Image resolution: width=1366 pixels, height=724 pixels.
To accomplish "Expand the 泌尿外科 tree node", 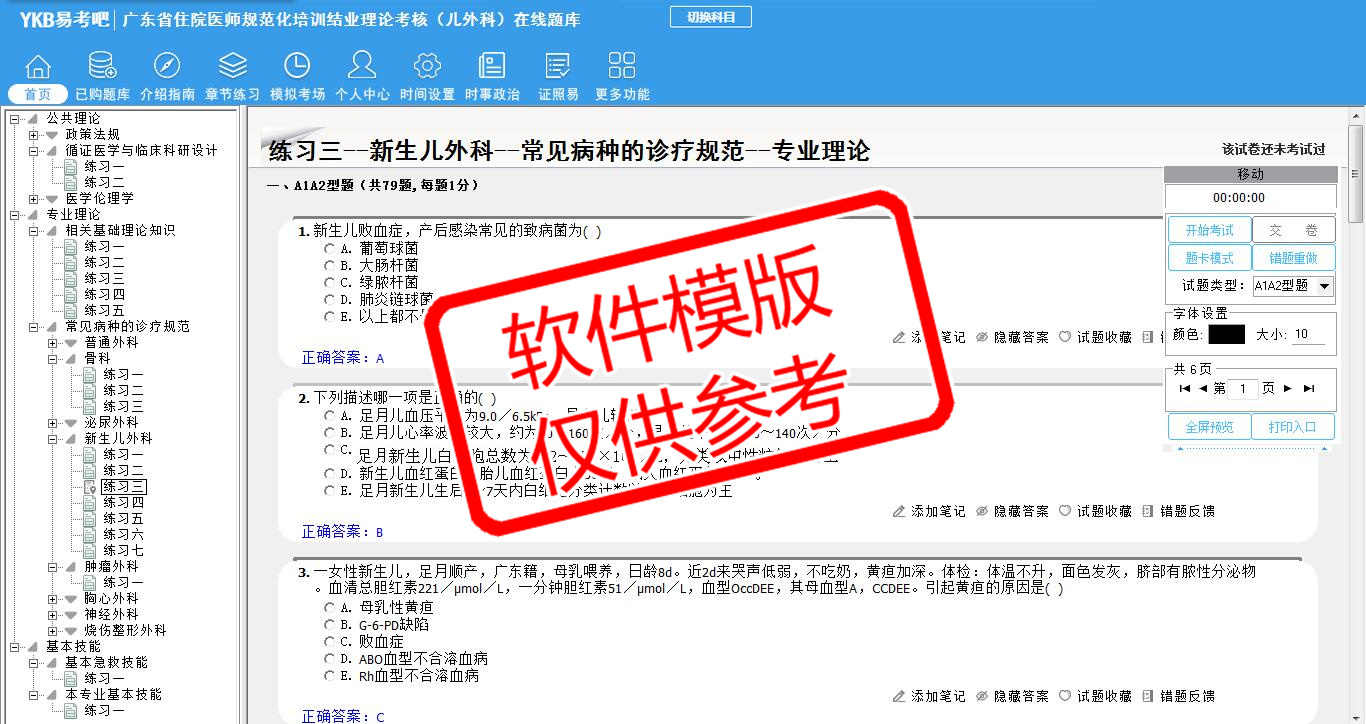I will pyautogui.click(x=53, y=422).
